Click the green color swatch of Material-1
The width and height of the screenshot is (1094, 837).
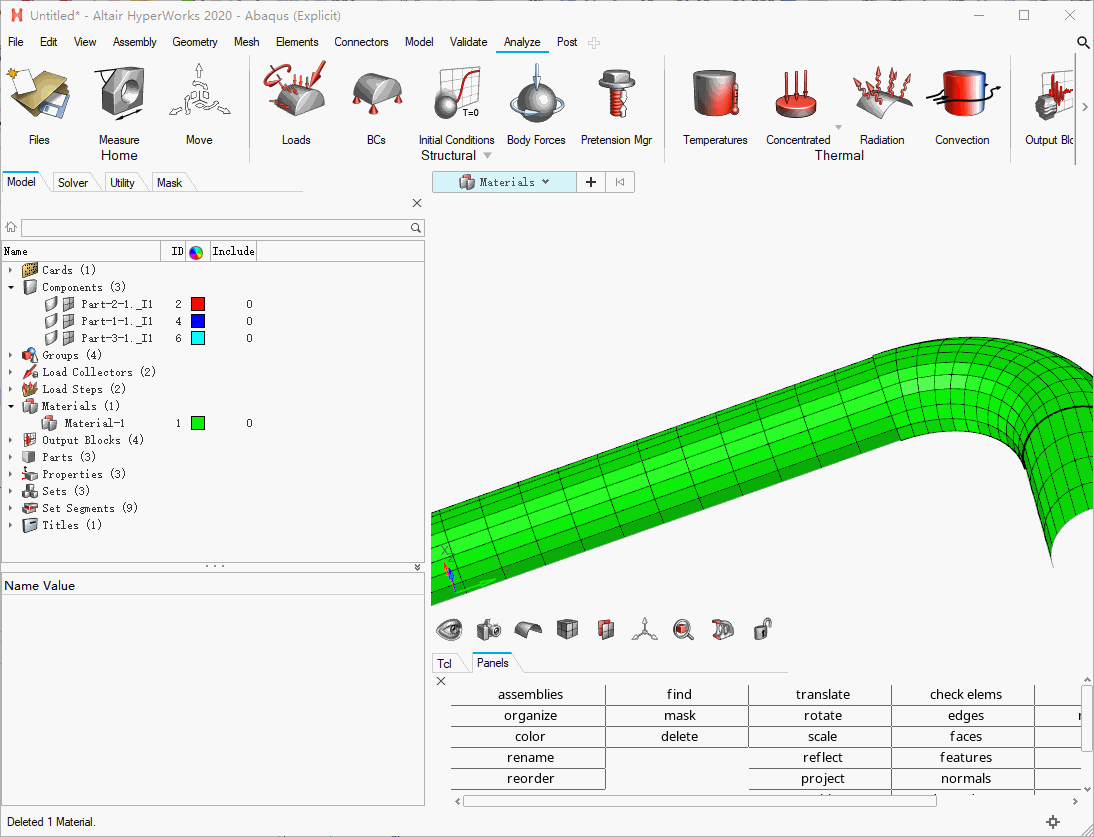198,423
